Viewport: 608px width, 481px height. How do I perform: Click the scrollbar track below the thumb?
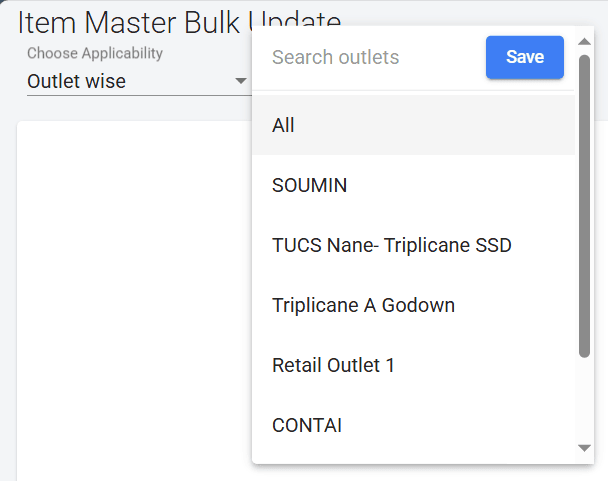[585, 400]
